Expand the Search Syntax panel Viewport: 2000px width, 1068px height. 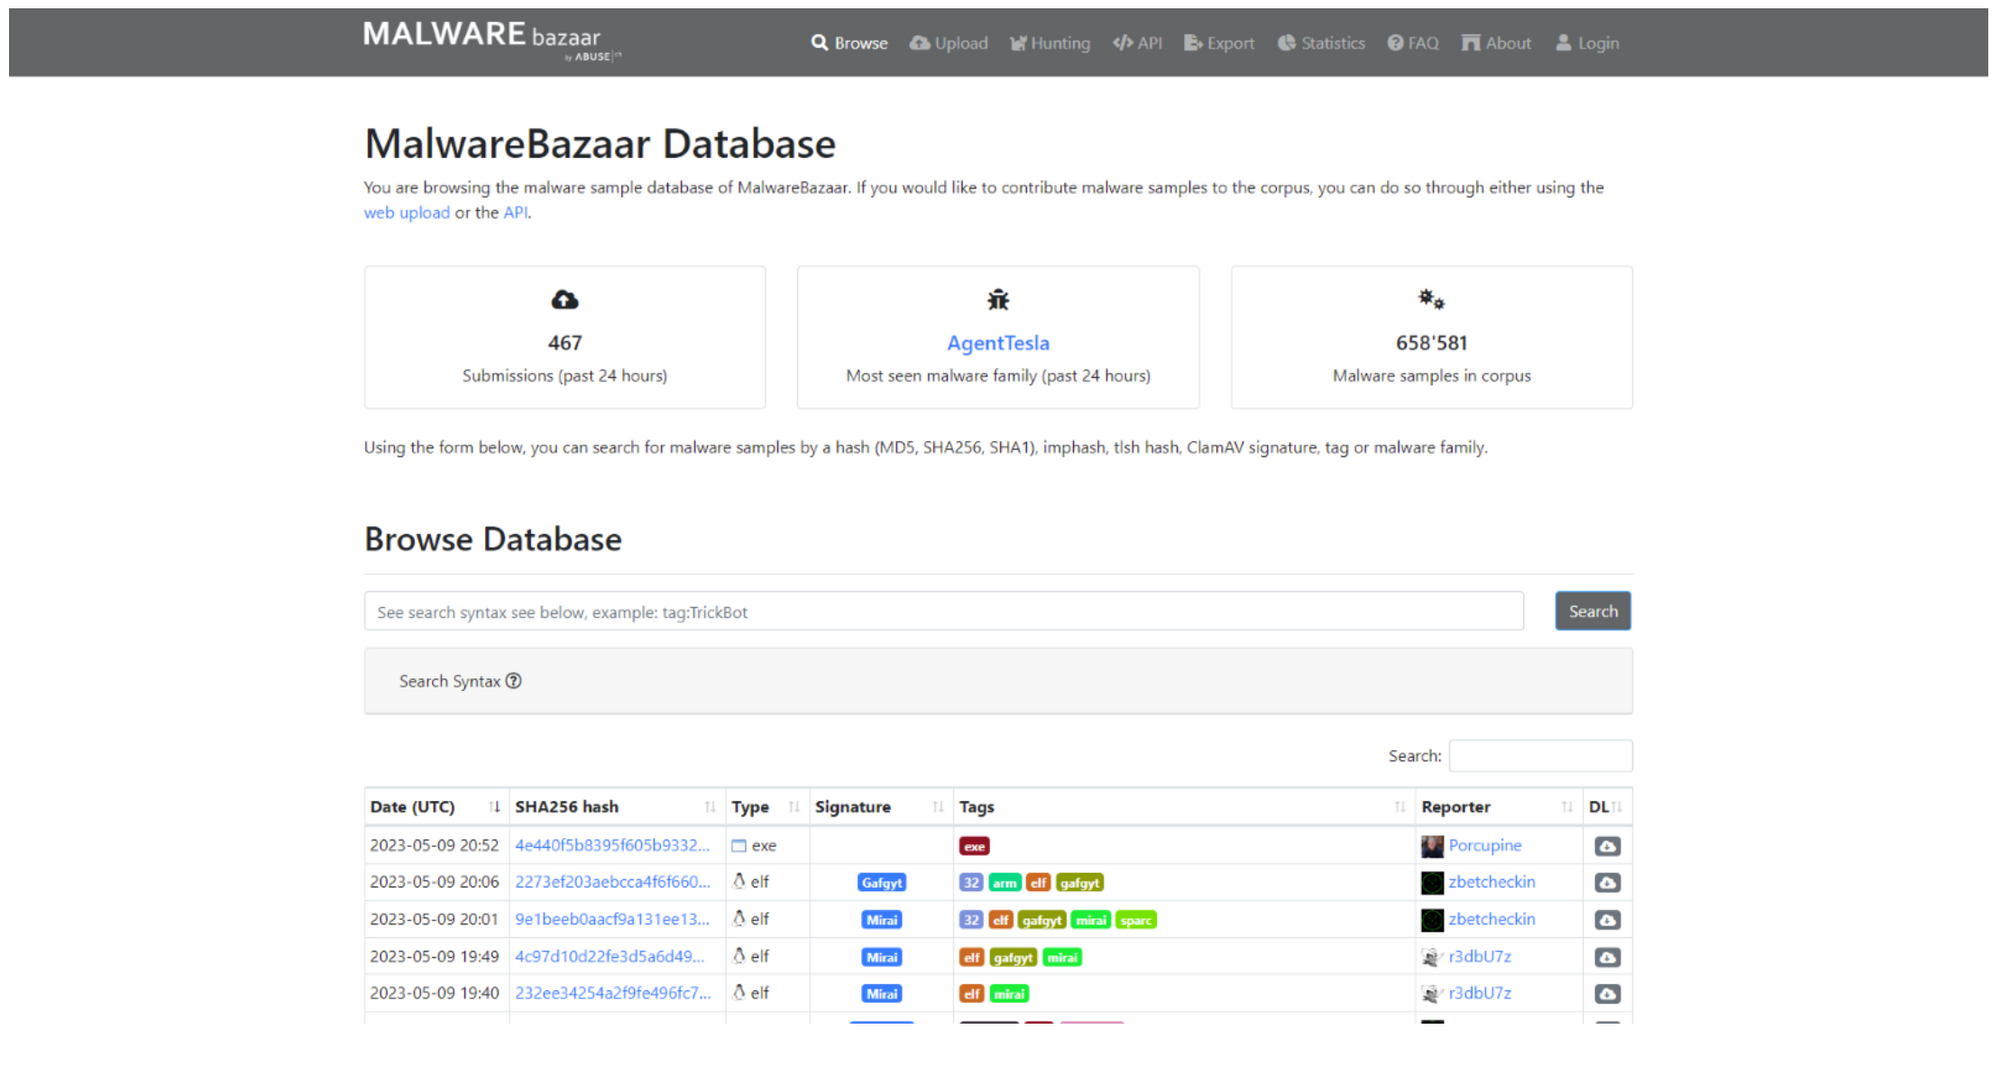(x=998, y=681)
